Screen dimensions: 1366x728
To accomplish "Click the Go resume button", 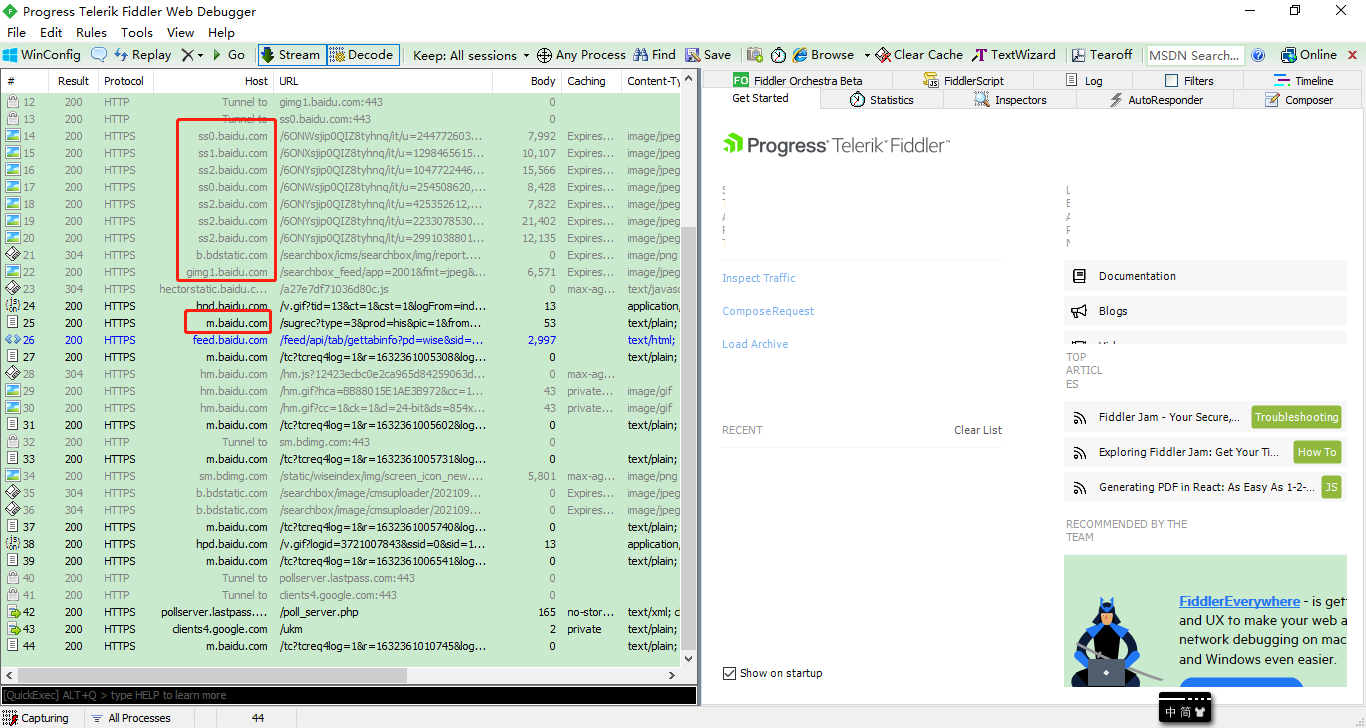I will (228, 55).
